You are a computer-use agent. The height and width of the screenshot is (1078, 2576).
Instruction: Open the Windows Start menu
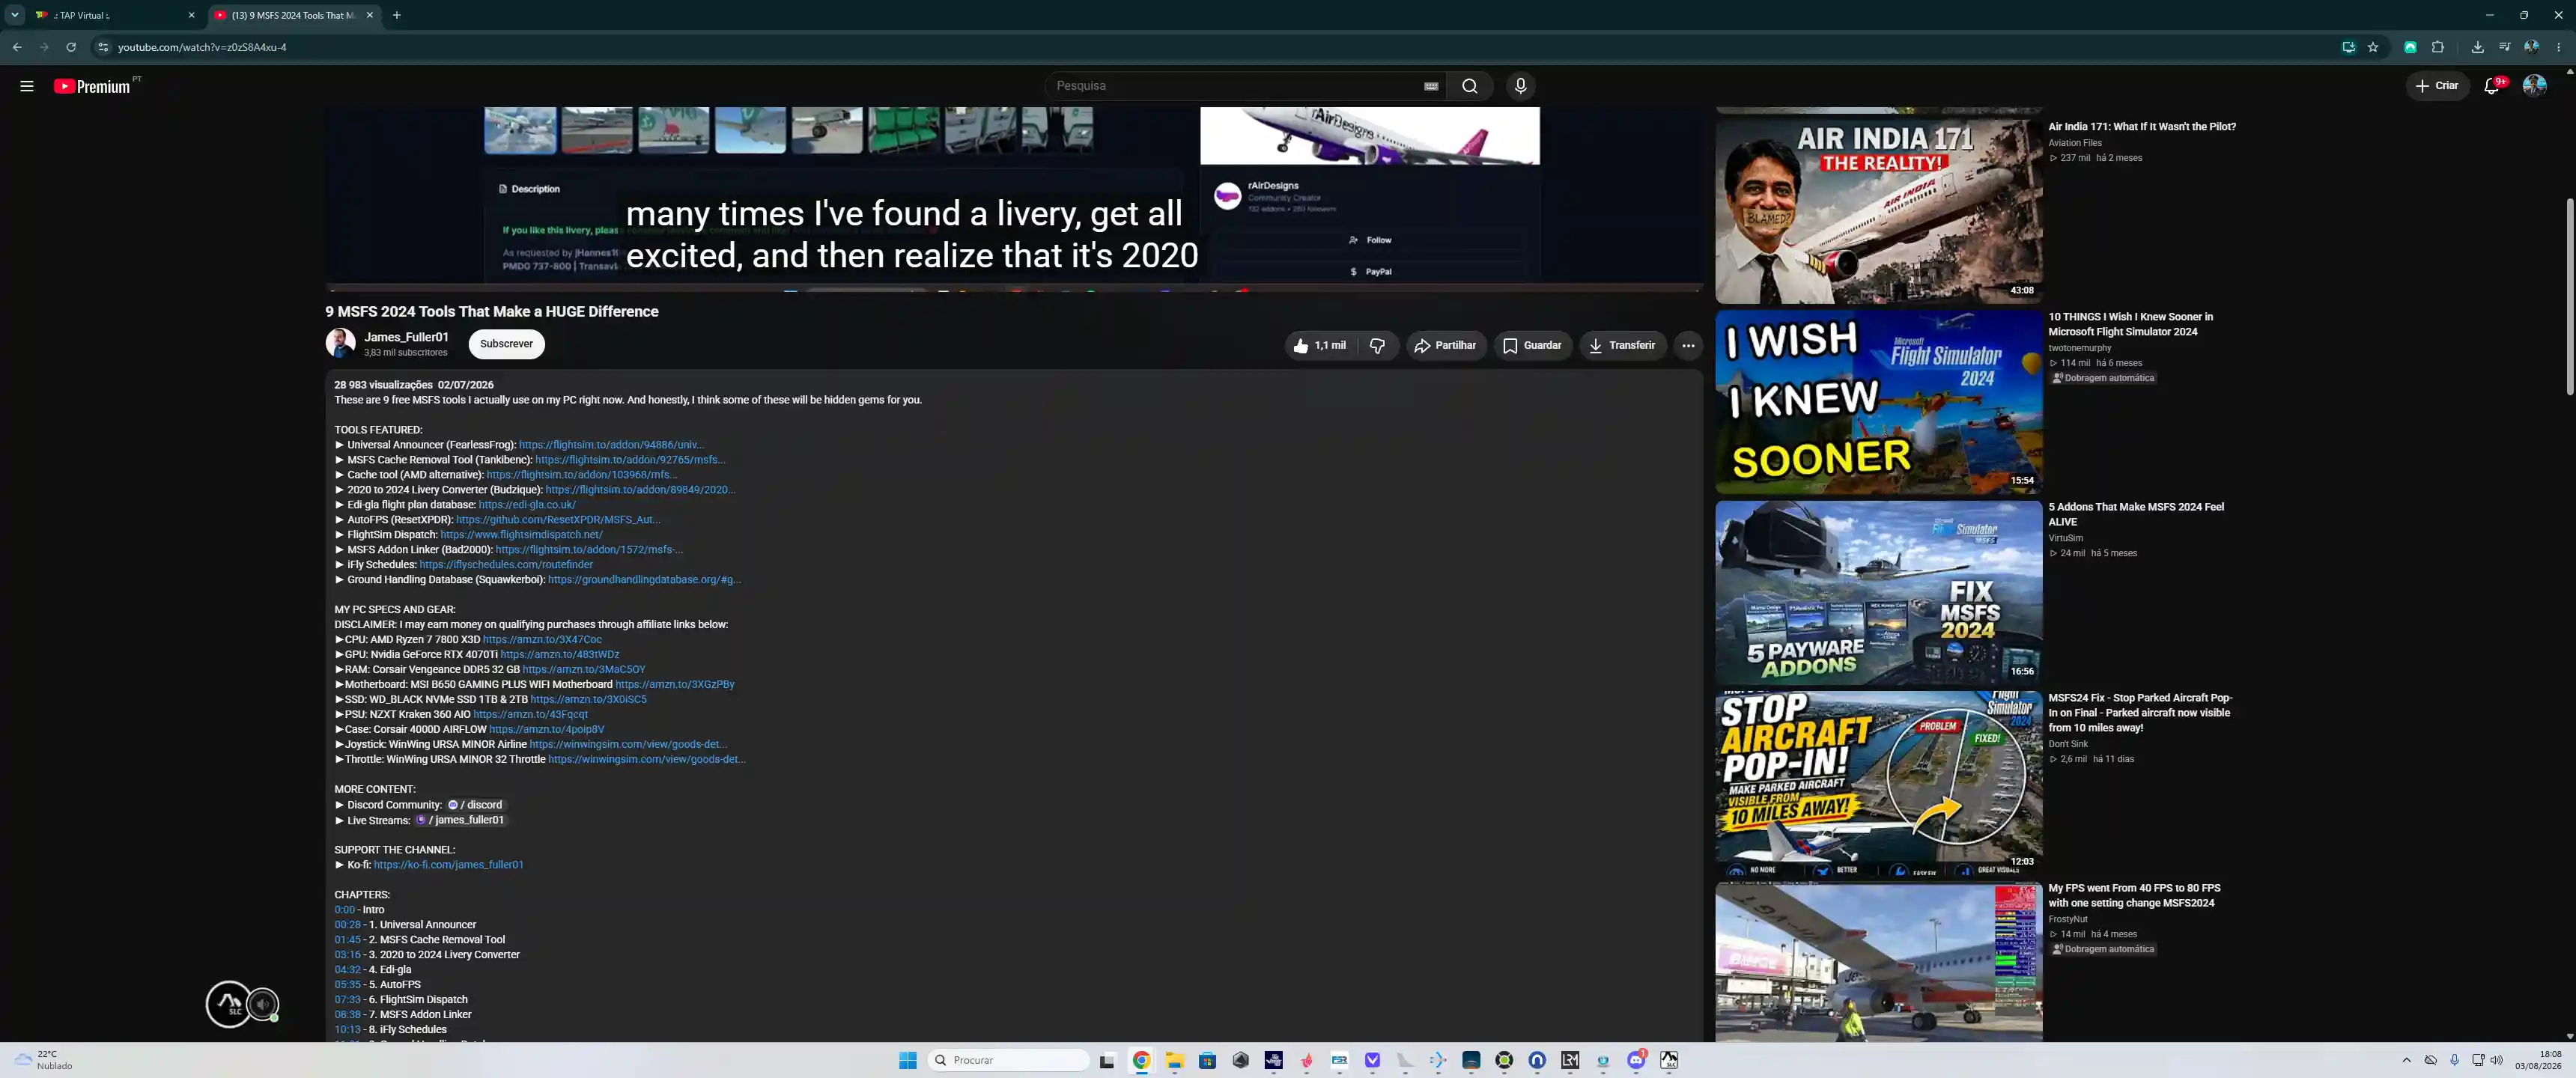coord(908,1060)
